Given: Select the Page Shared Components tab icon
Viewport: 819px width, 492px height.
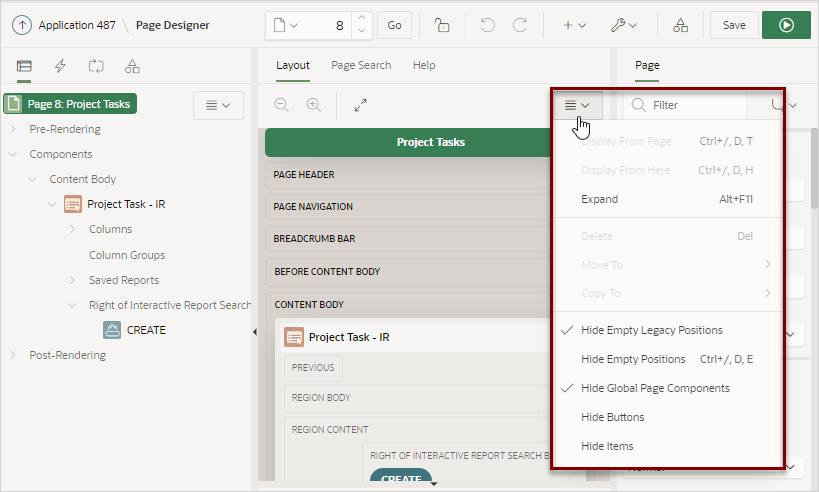Looking at the screenshot, I should 132,66.
